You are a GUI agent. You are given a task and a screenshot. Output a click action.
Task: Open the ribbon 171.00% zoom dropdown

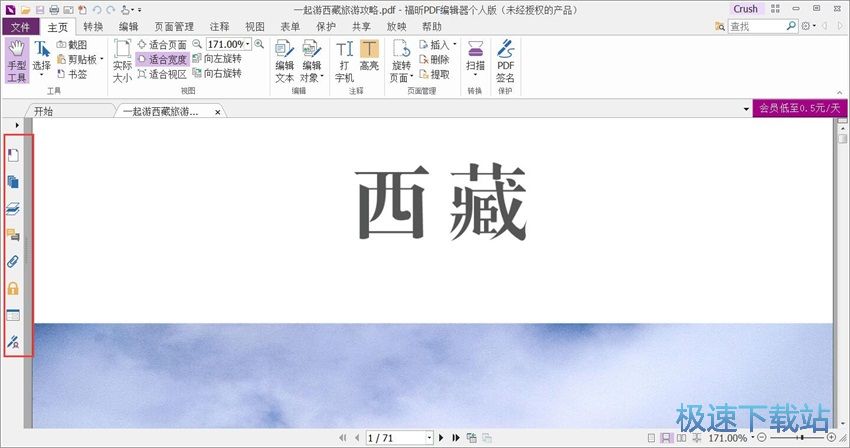(248, 44)
